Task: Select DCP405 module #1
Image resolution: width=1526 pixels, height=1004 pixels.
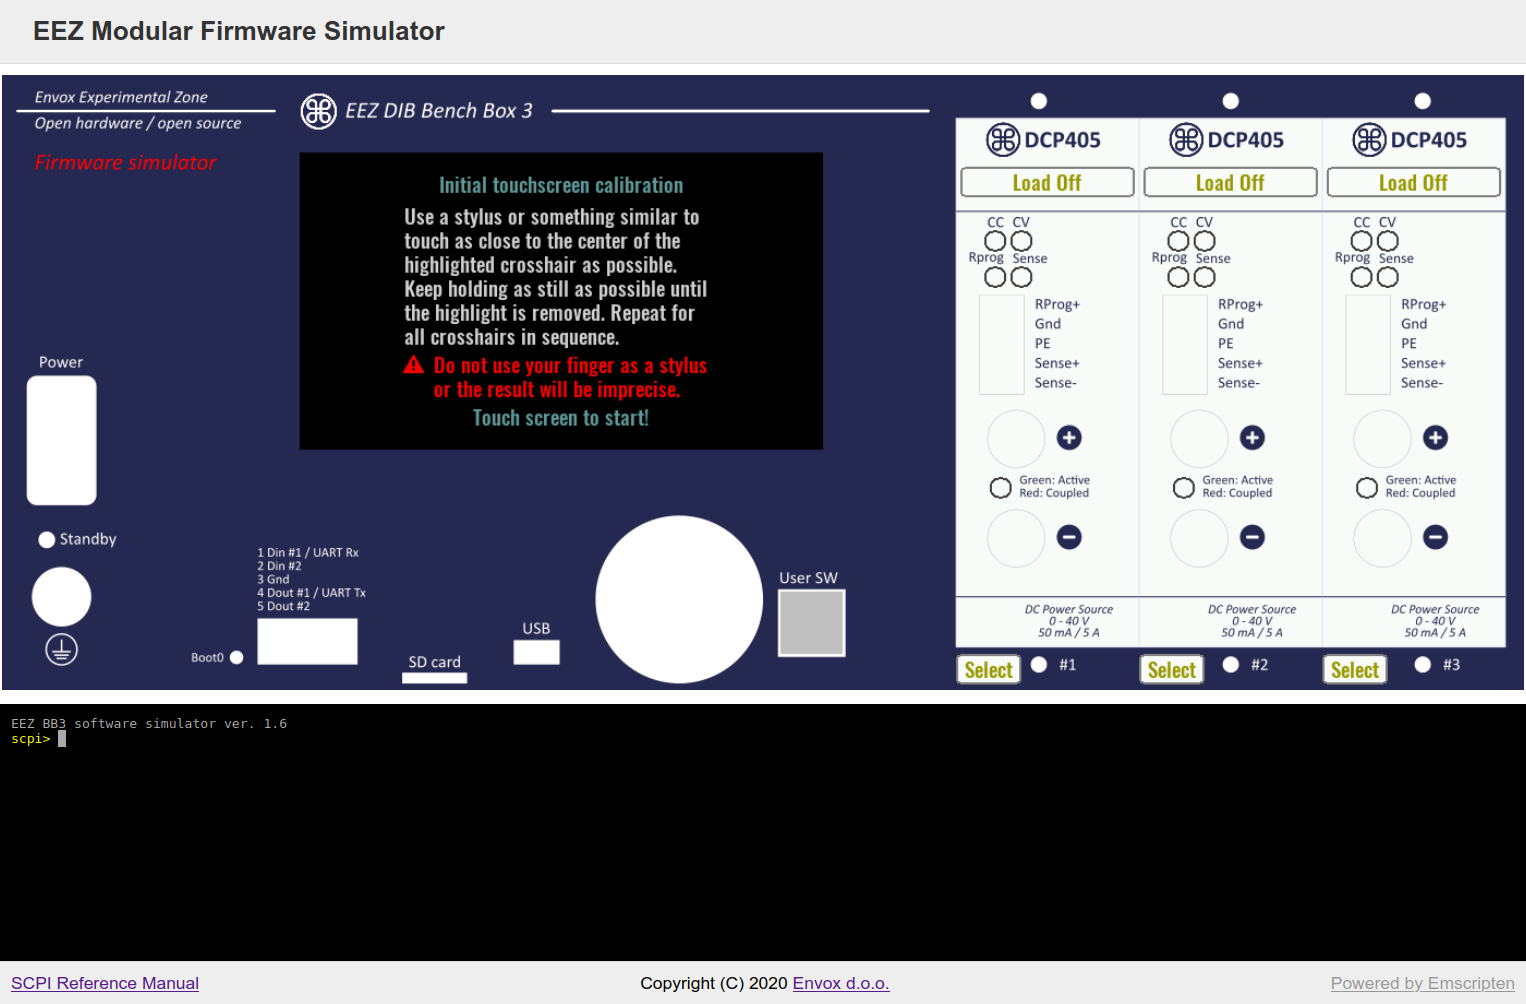Action: tap(989, 670)
